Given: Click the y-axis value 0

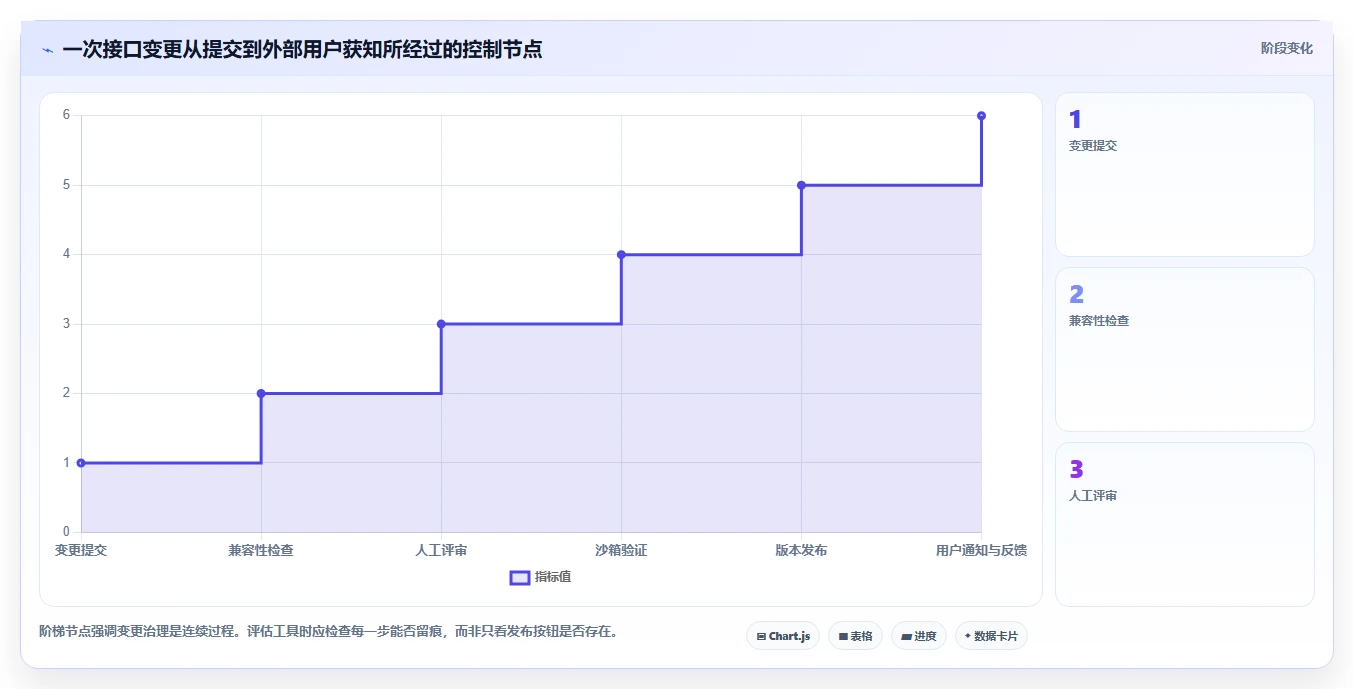Looking at the screenshot, I should (x=66, y=532).
